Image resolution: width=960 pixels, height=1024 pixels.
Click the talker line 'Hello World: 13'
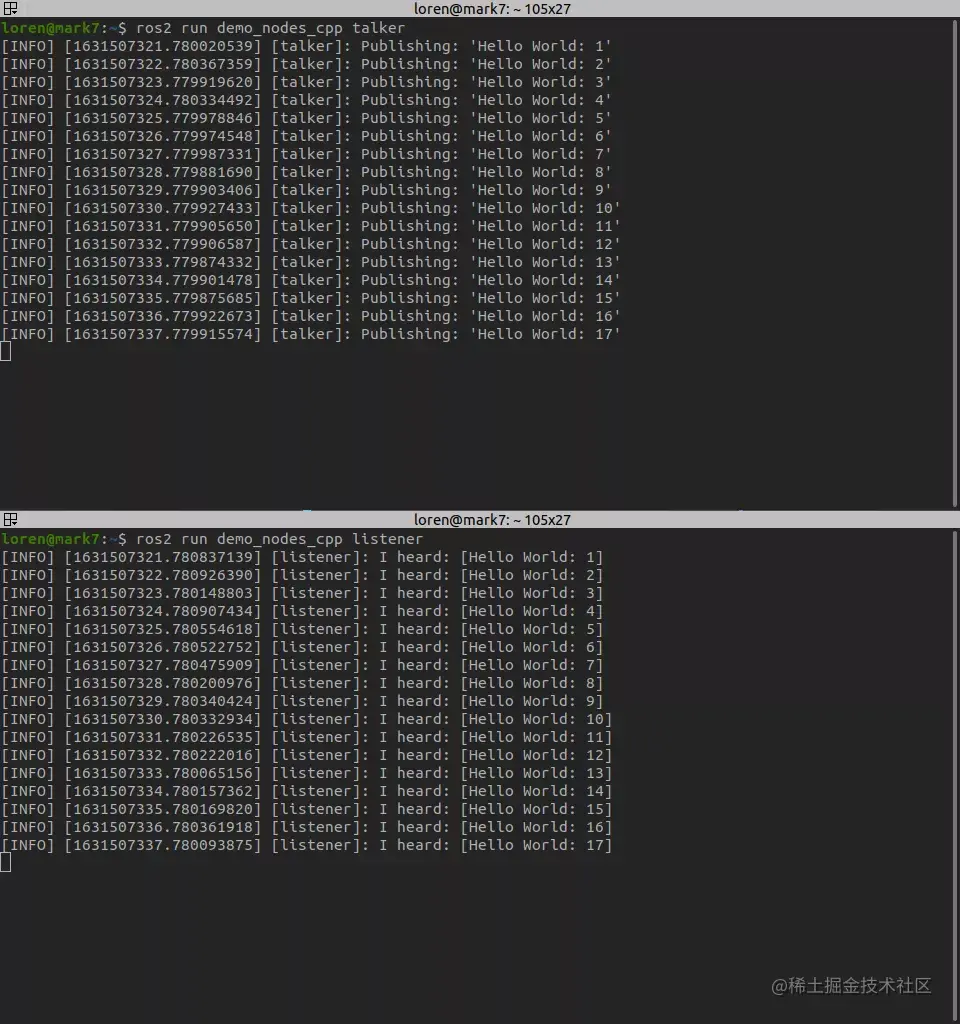tap(311, 262)
